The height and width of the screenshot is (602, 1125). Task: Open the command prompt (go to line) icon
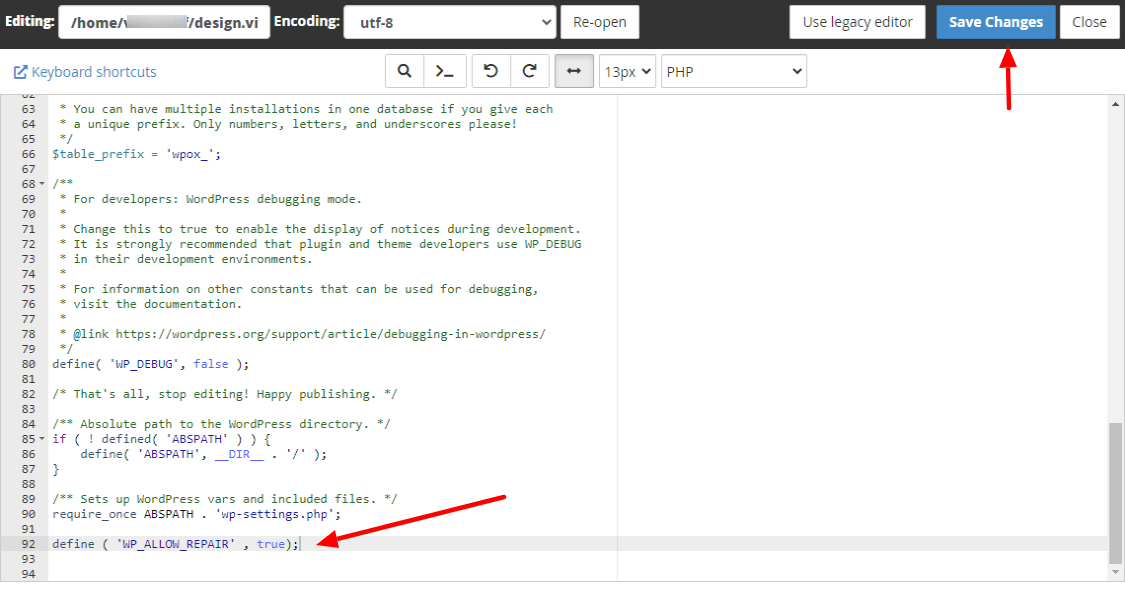[x=445, y=71]
